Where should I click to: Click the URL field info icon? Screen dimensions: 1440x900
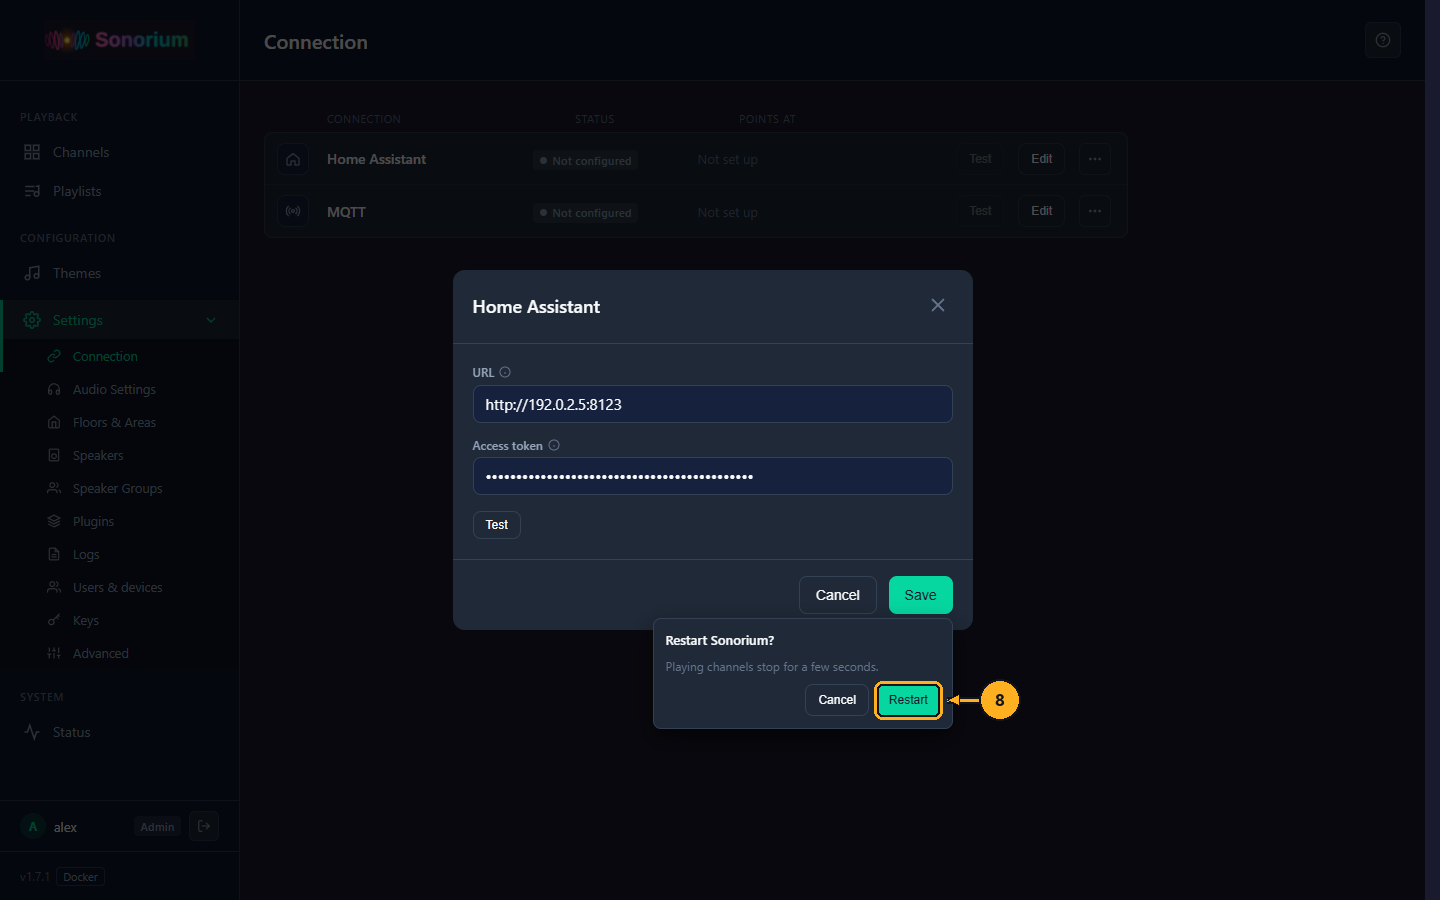tap(505, 372)
